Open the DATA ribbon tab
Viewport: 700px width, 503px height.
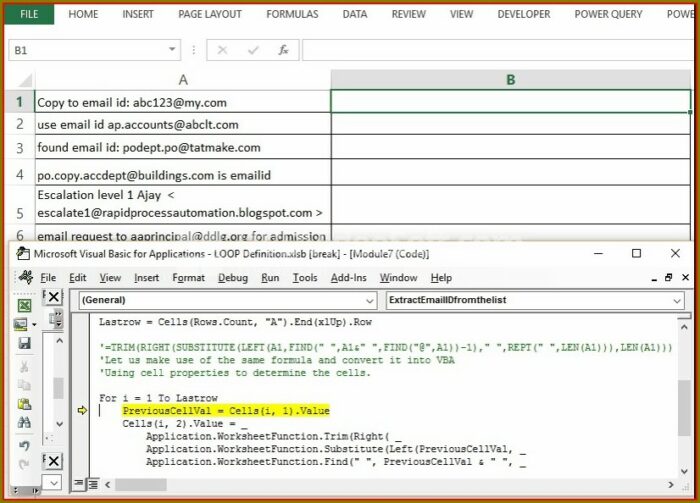tap(355, 14)
